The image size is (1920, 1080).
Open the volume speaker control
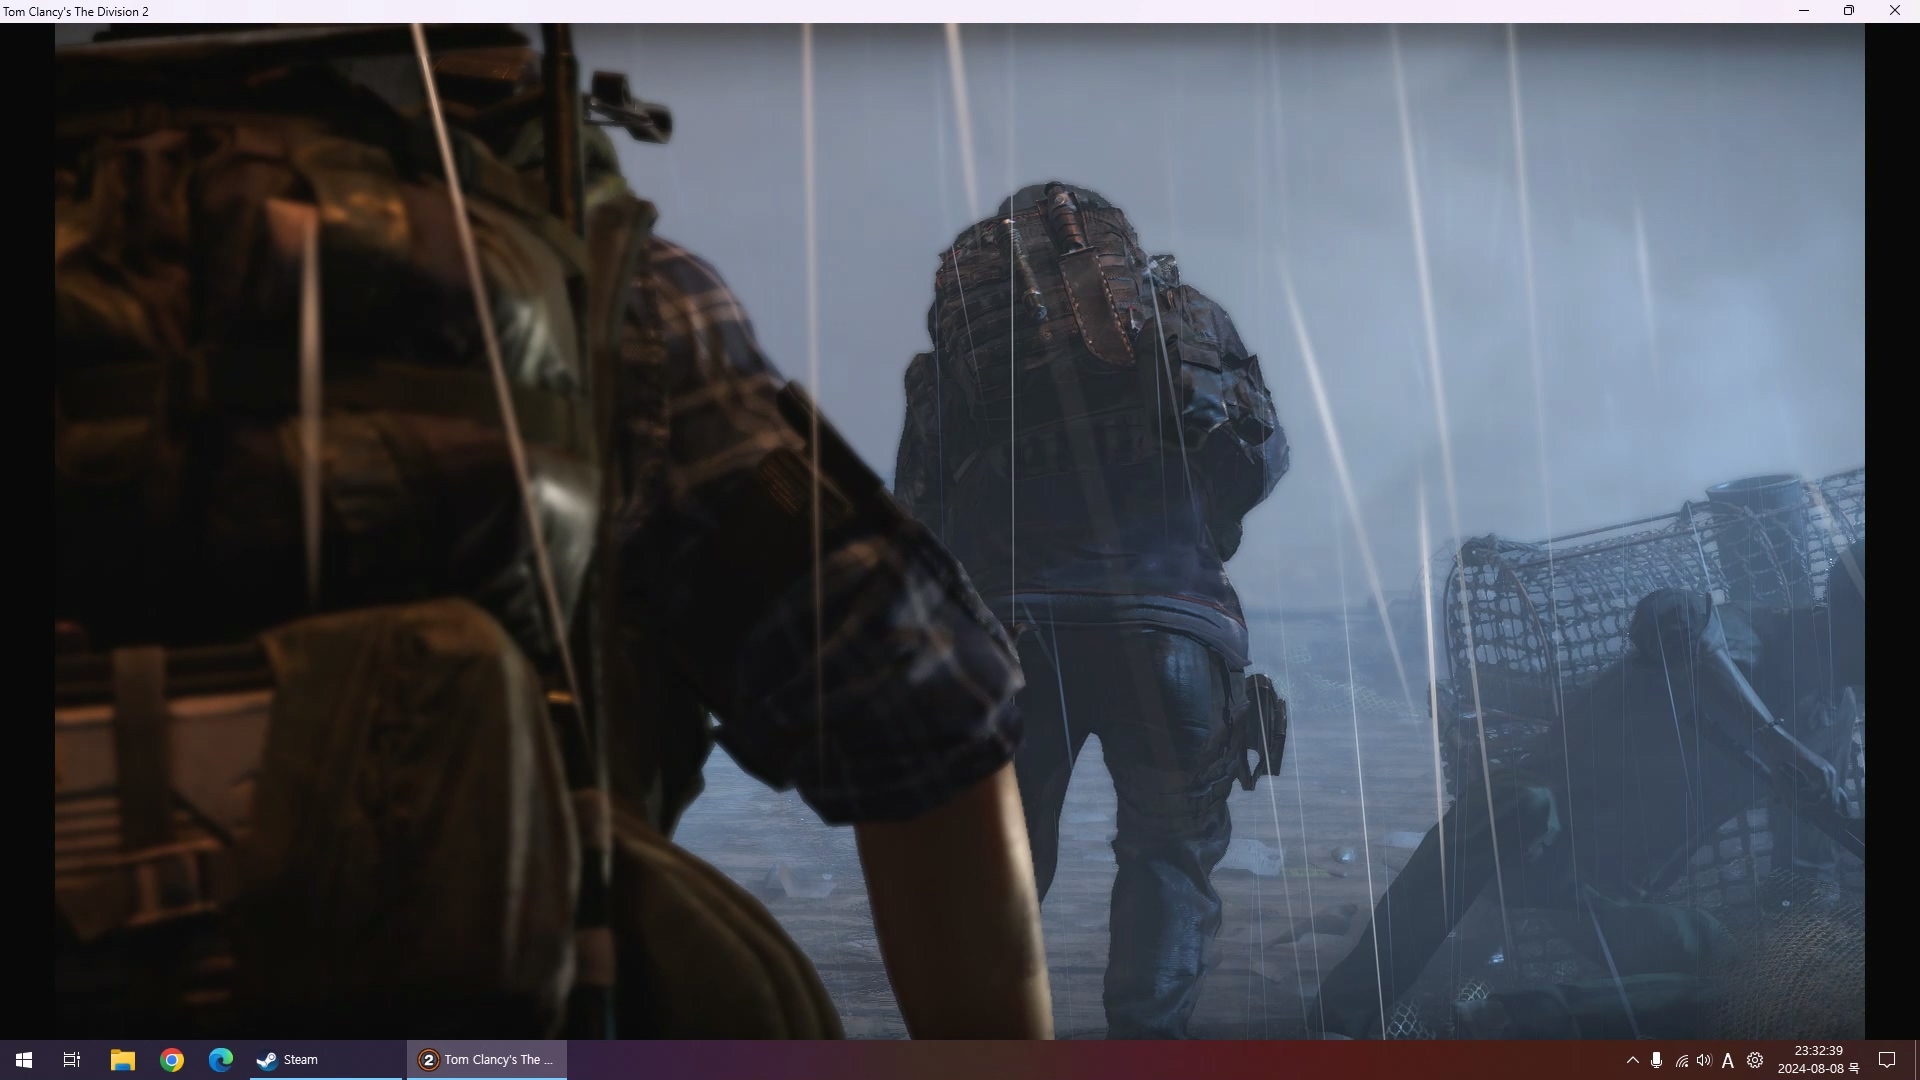pyautogui.click(x=1704, y=1060)
